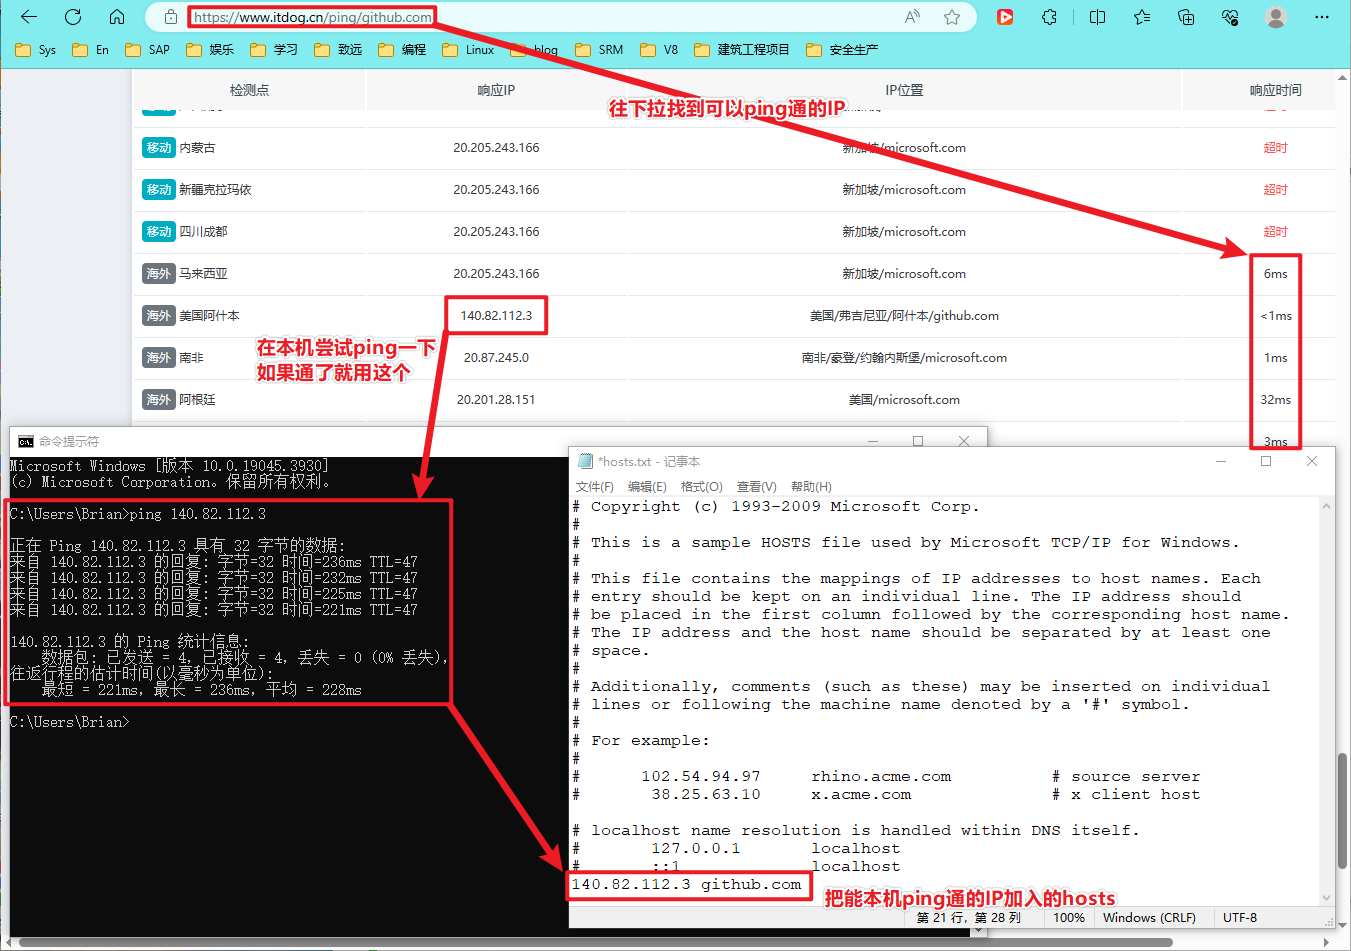Open the 编程 bookmarks folder
1351x951 pixels.
pos(402,50)
